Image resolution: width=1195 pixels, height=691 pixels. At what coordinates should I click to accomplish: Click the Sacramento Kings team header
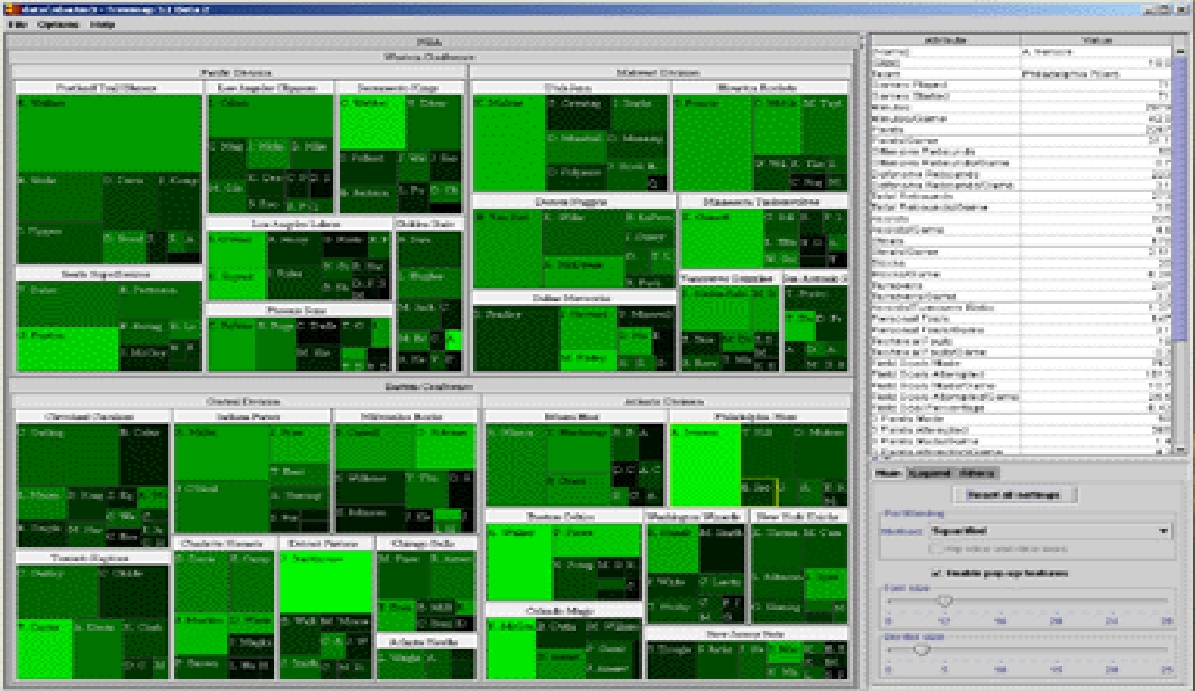pos(400,88)
